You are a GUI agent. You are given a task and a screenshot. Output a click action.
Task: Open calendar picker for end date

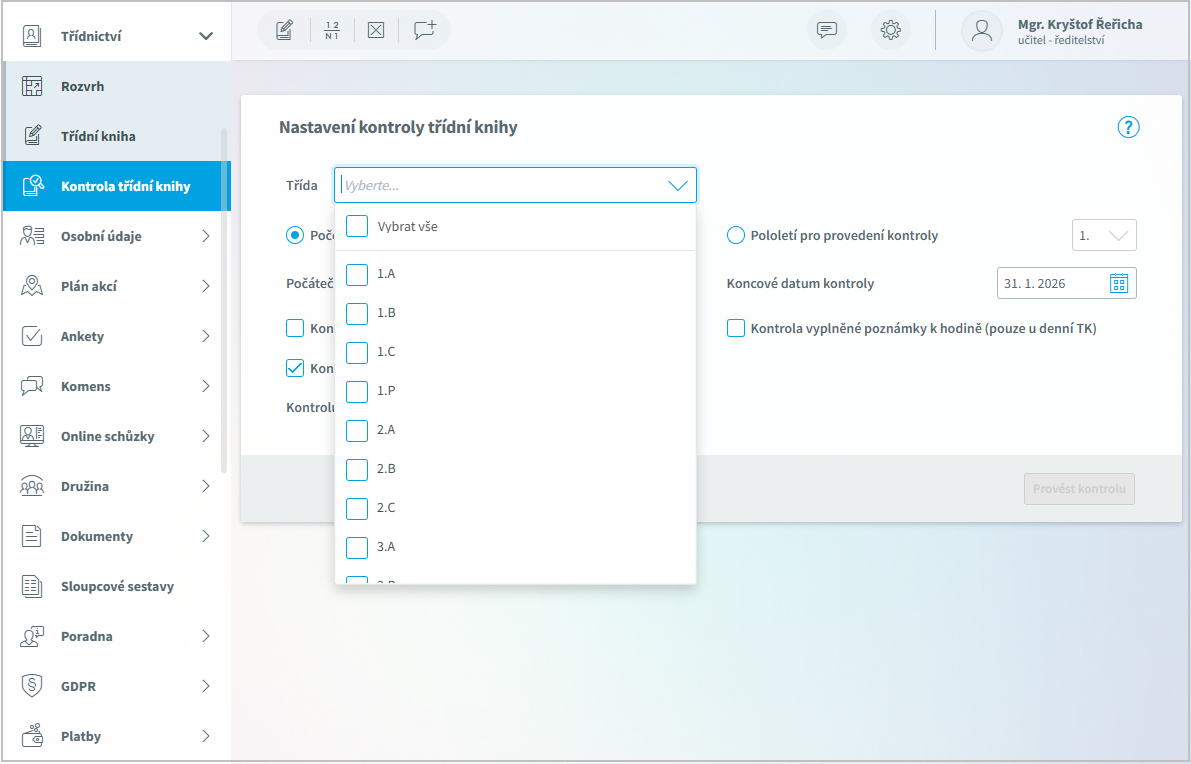coord(1118,284)
